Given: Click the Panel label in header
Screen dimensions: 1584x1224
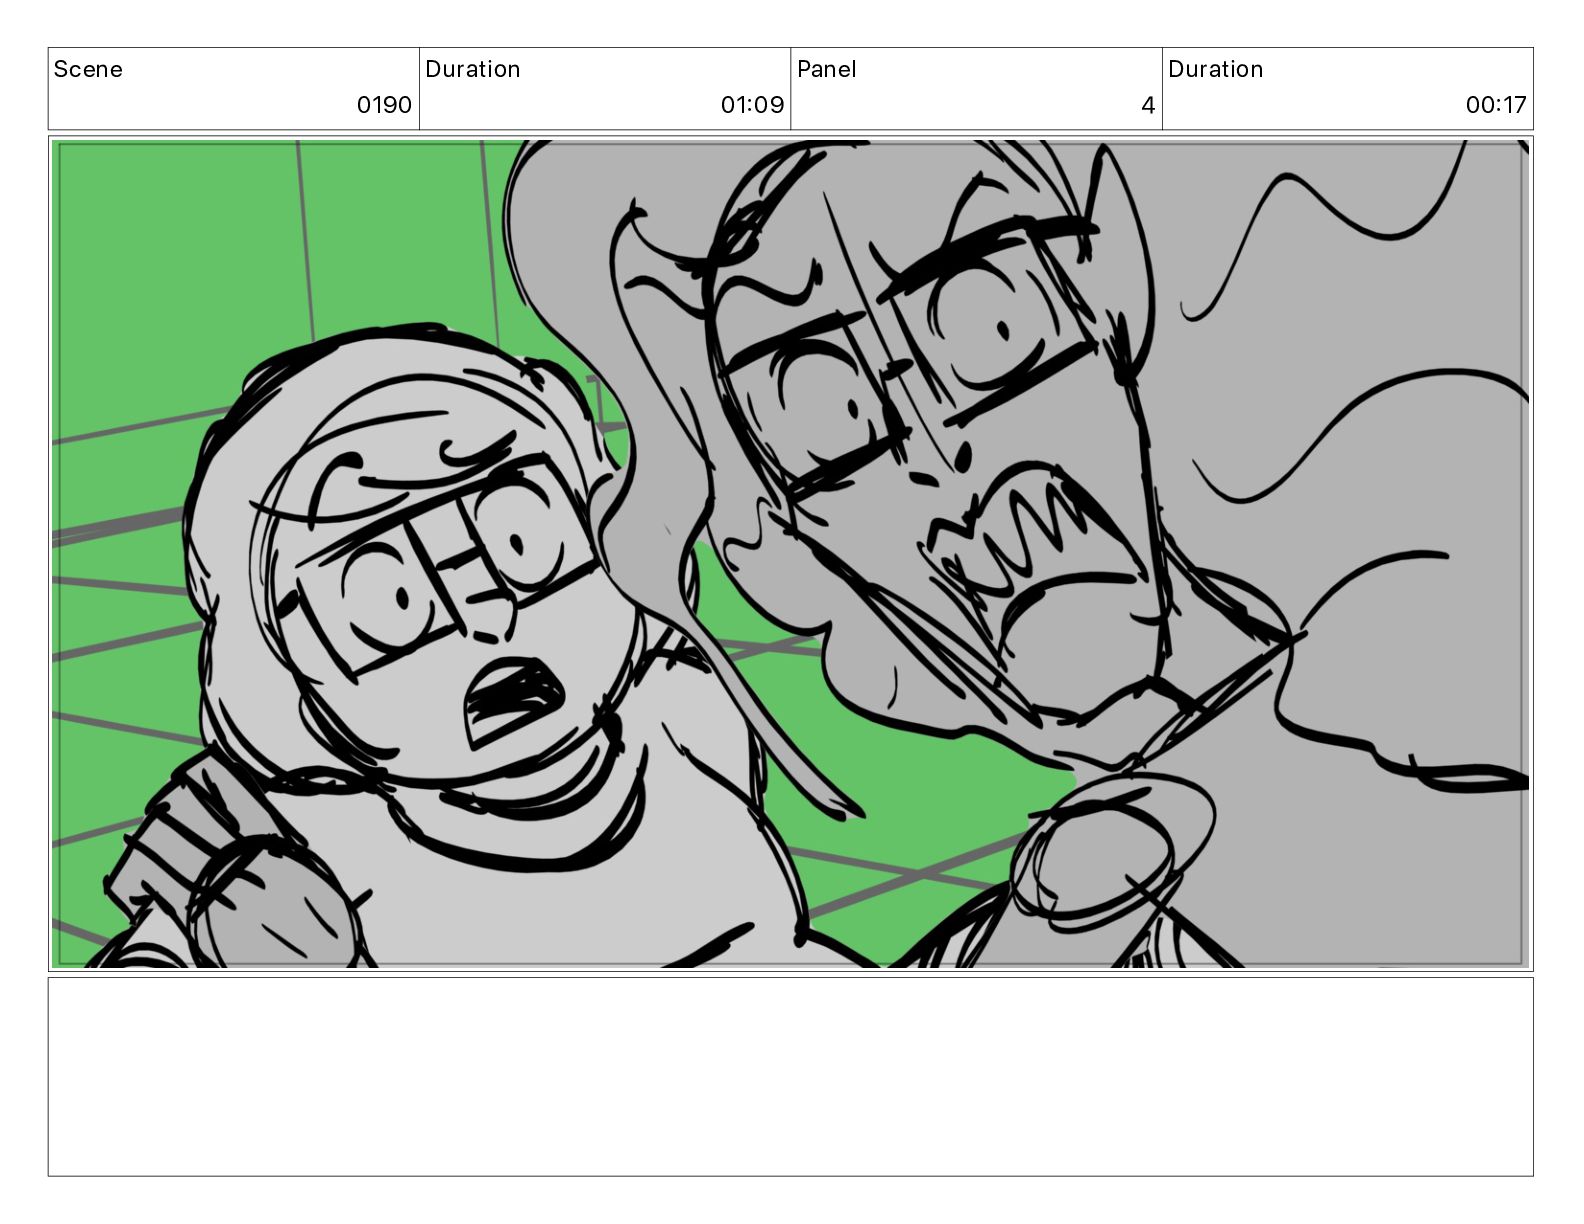Looking at the screenshot, I should [x=826, y=69].
